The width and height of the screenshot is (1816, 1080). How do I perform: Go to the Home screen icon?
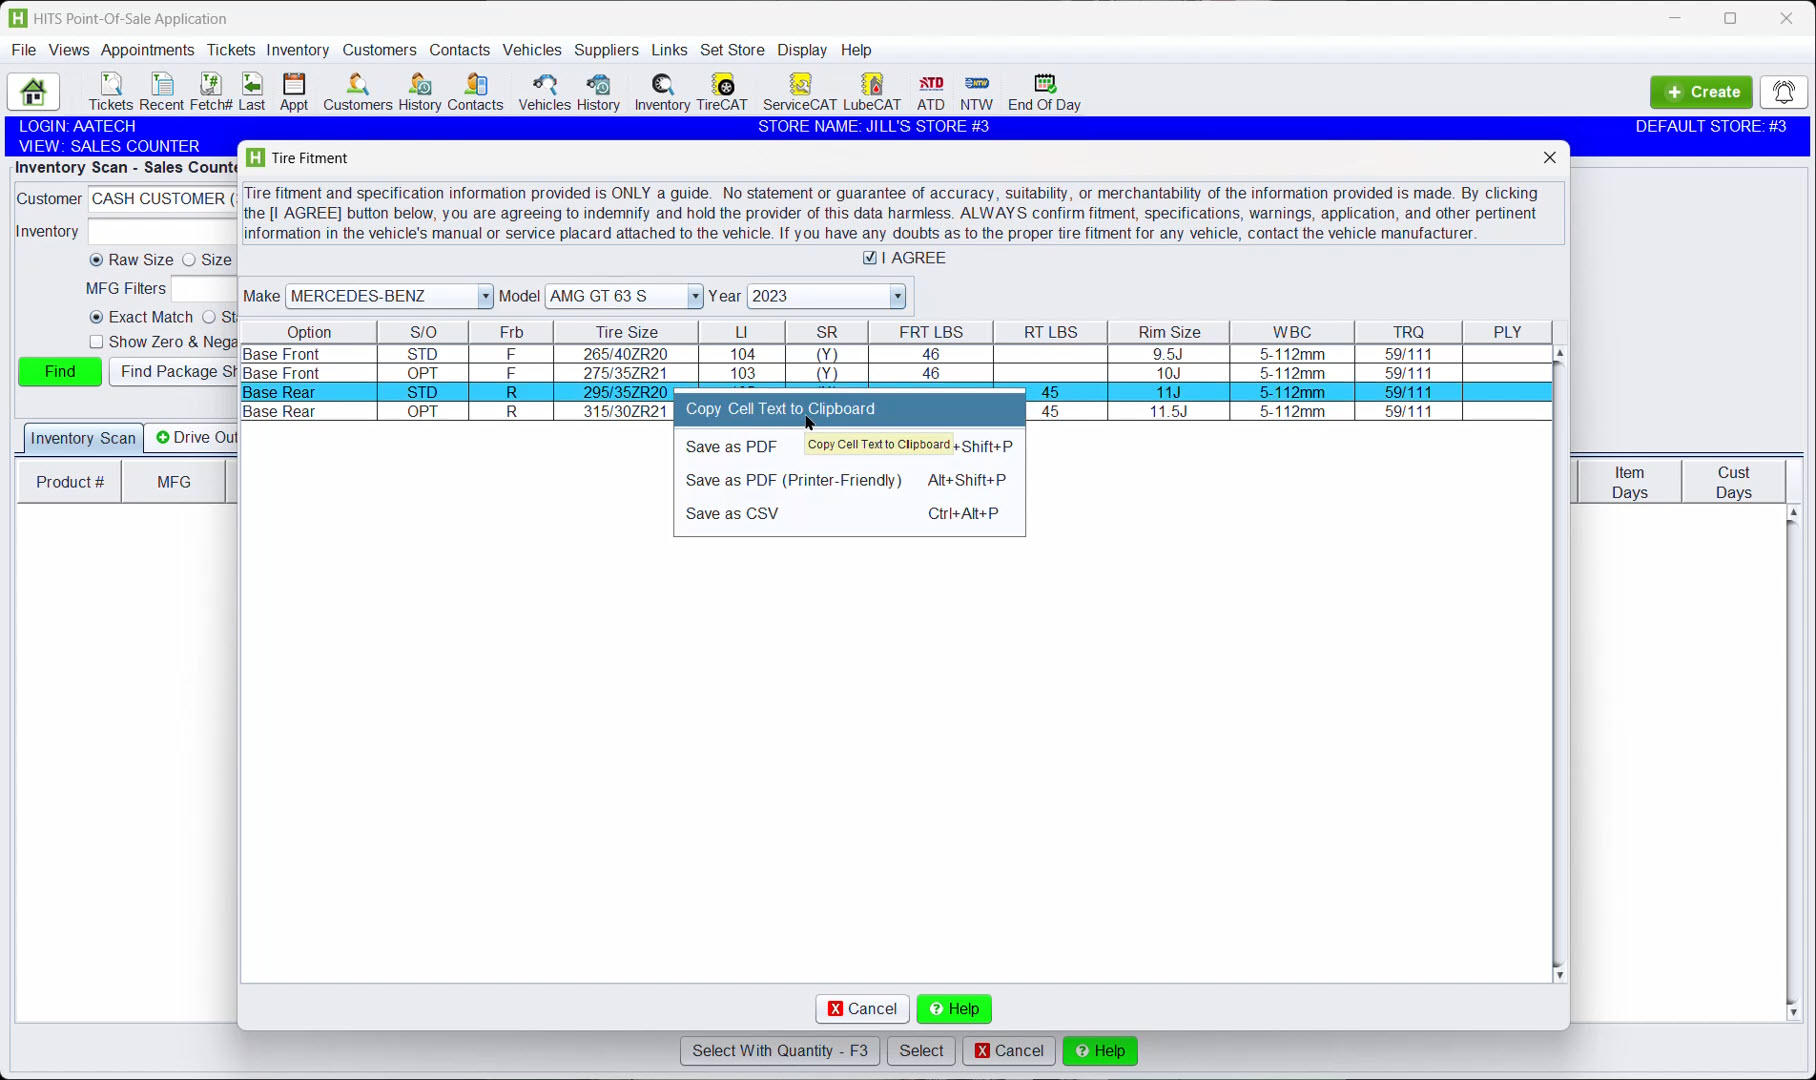click(x=33, y=92)
